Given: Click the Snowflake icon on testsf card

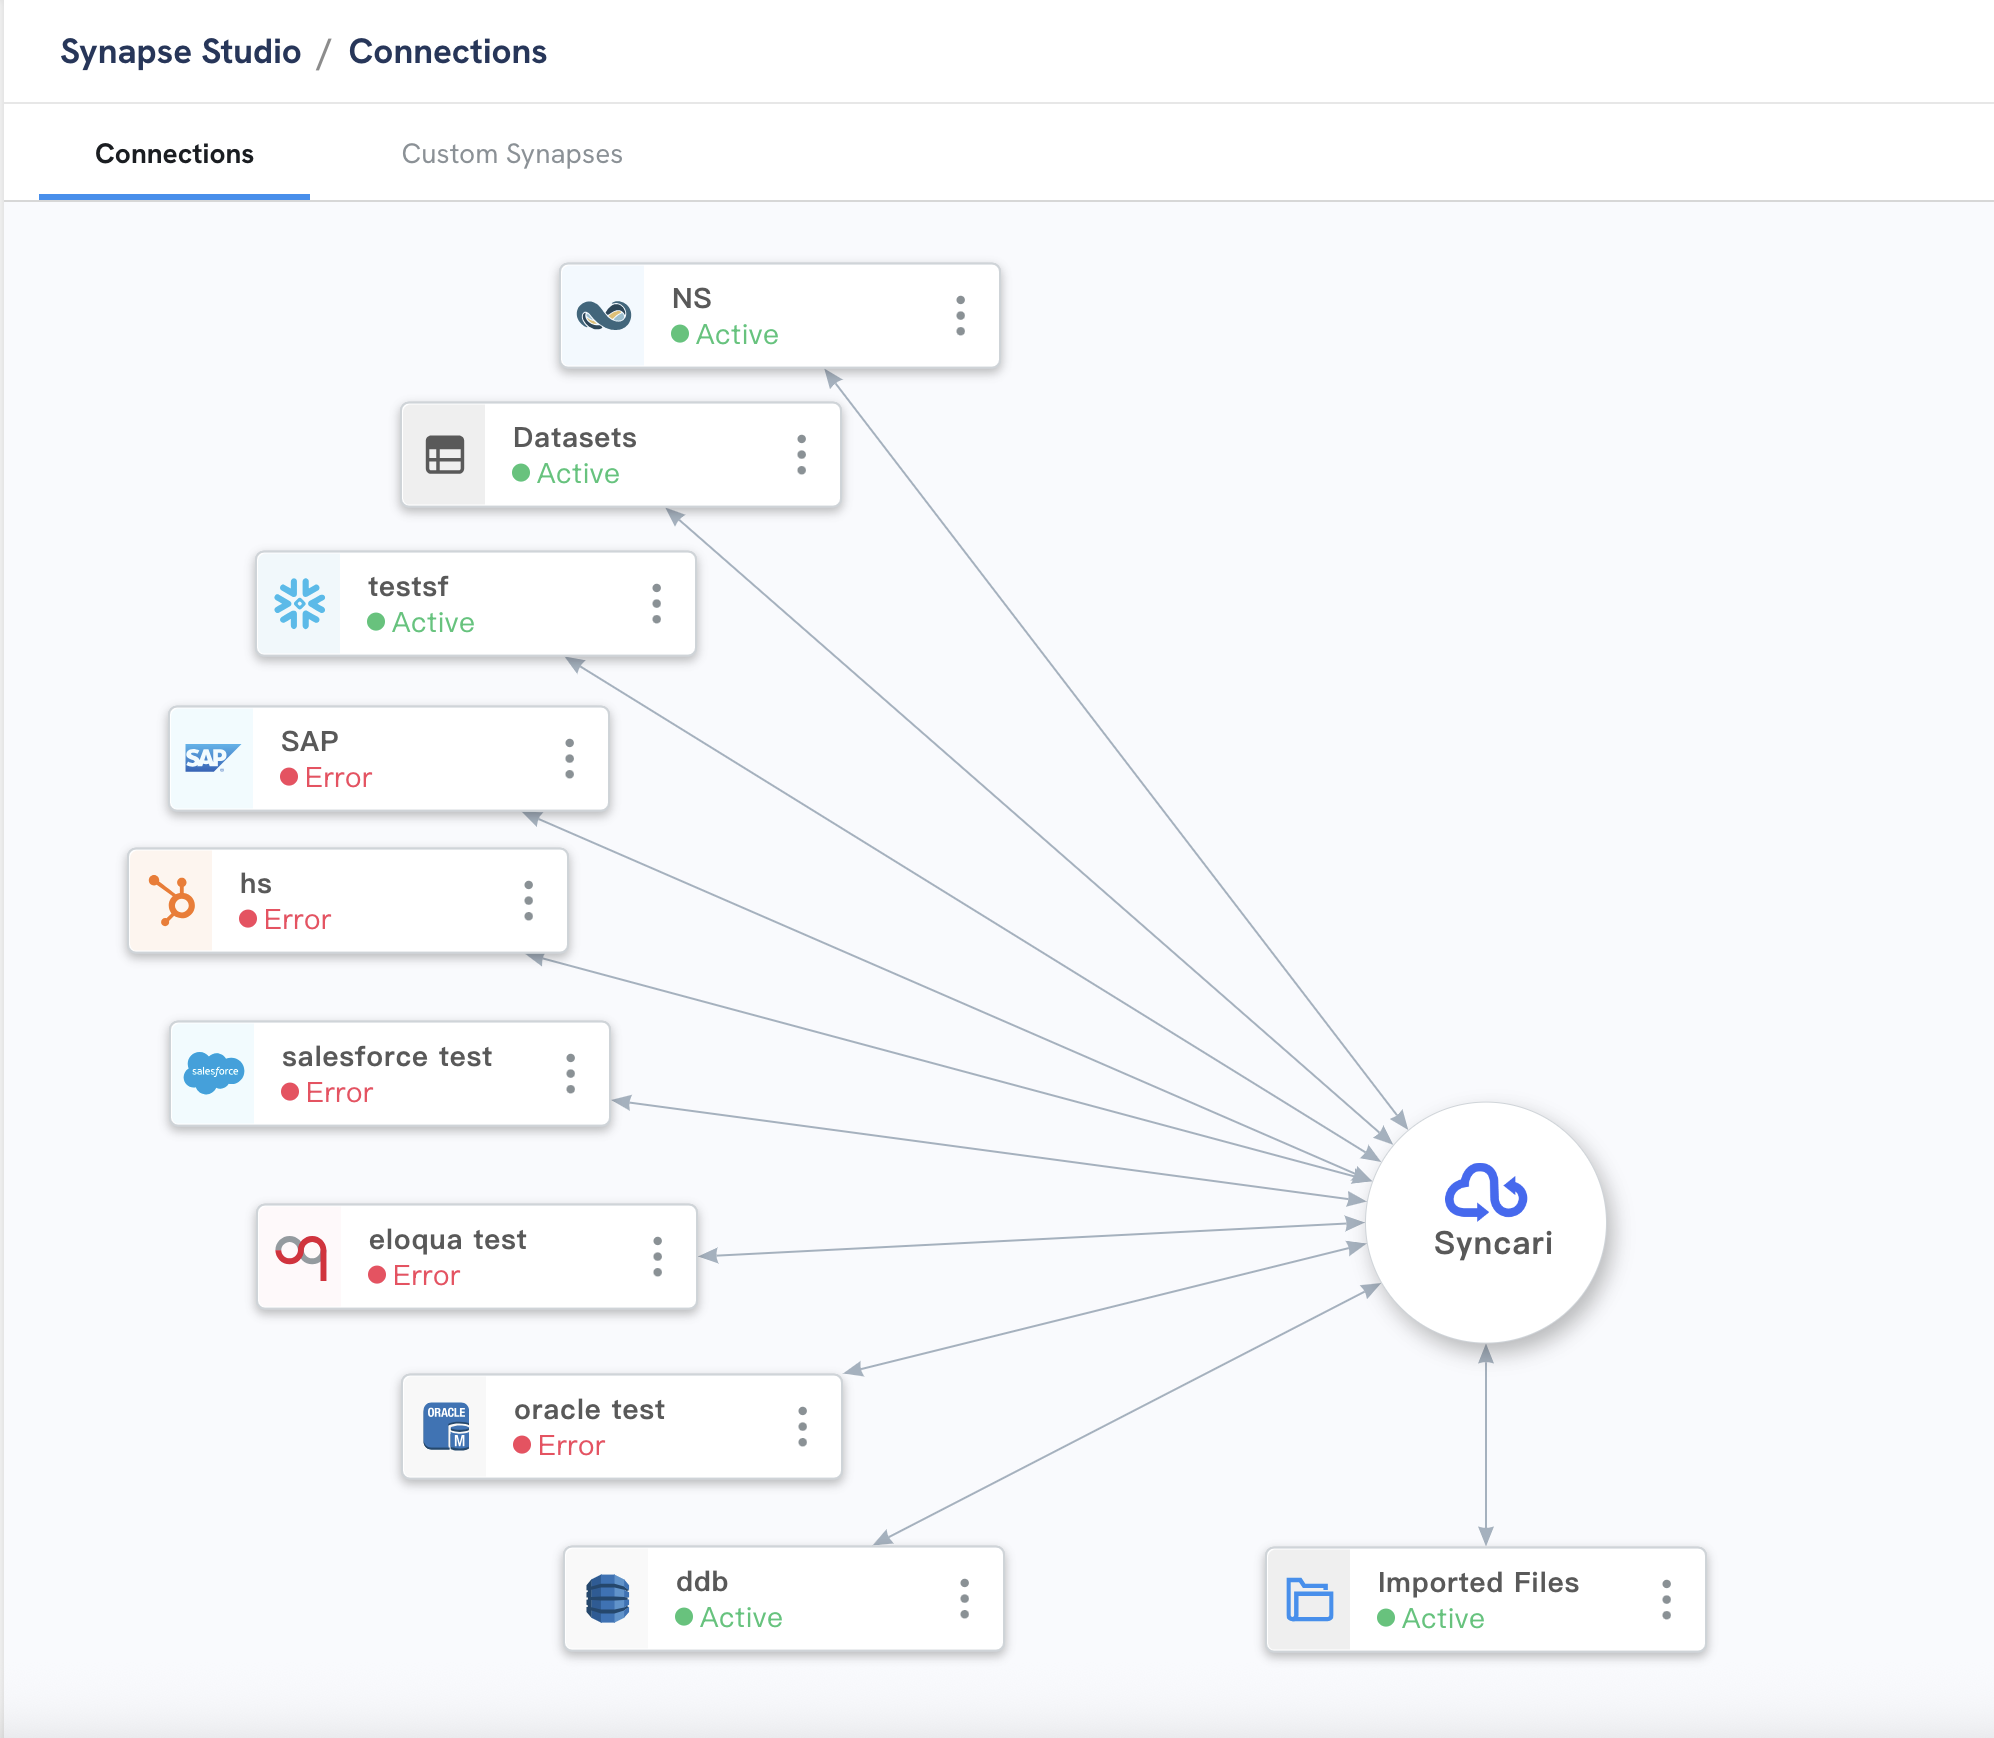Looking at the screenshot, I should coord(300,604).
